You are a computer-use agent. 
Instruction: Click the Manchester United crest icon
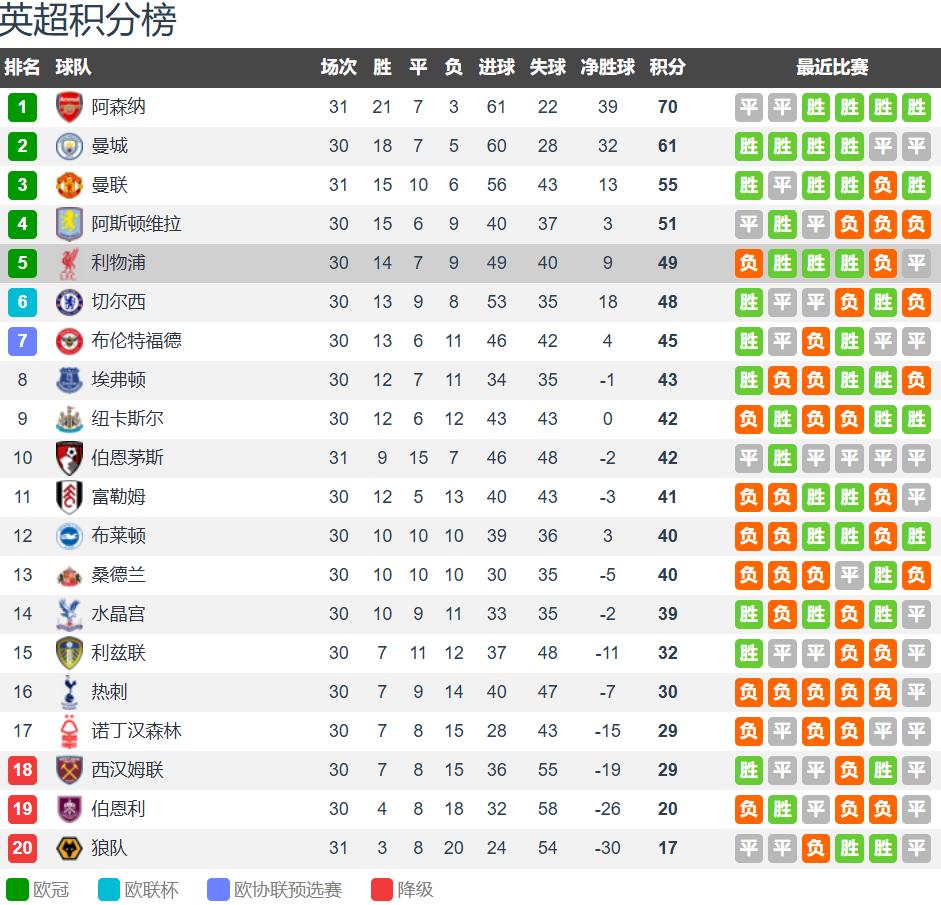click(x=69, y=185)
